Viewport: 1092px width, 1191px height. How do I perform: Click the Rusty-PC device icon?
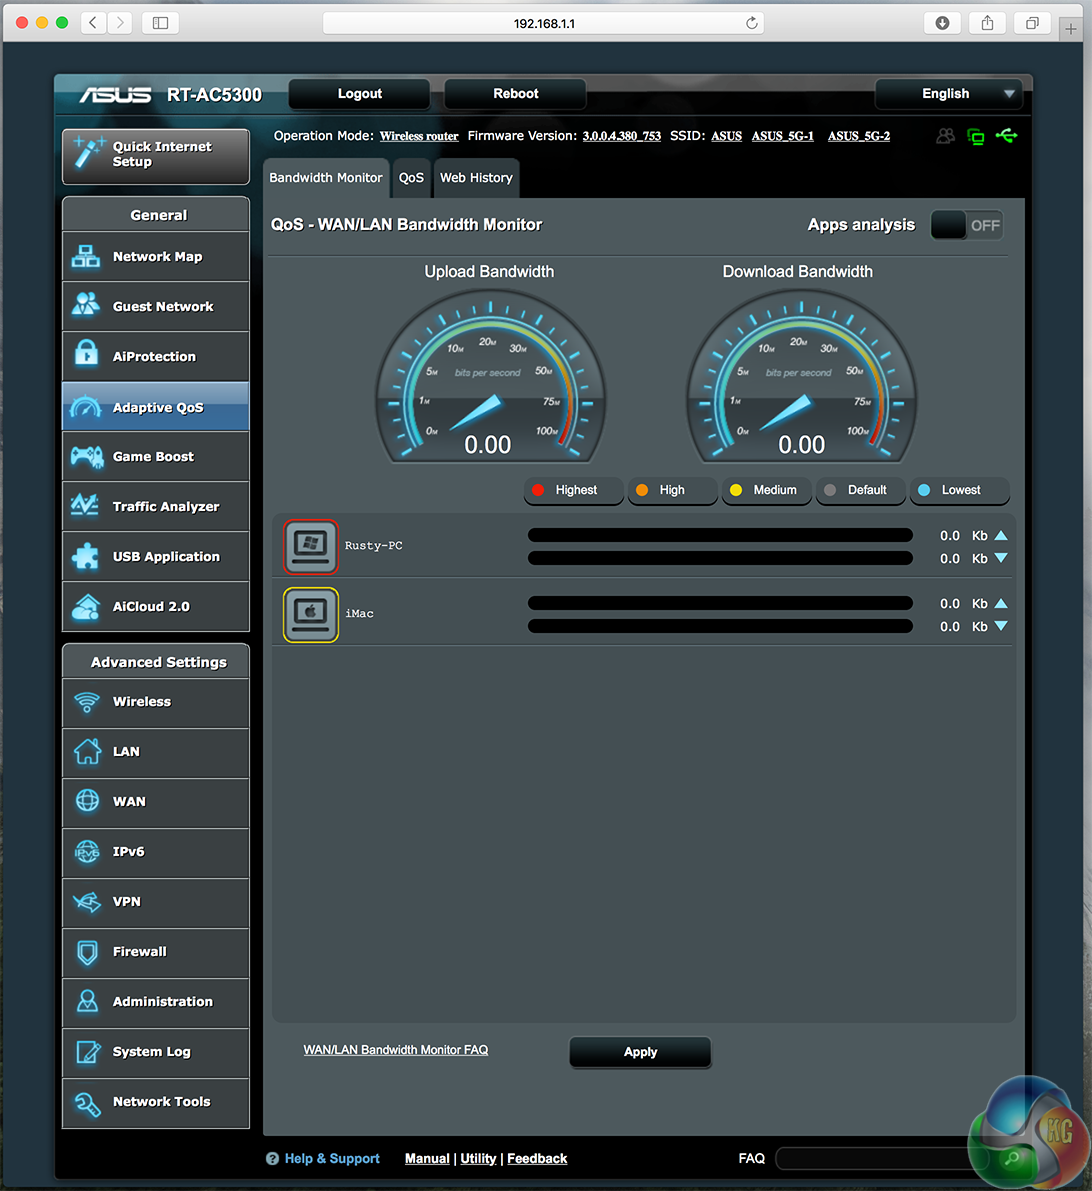tap(311, 546)
